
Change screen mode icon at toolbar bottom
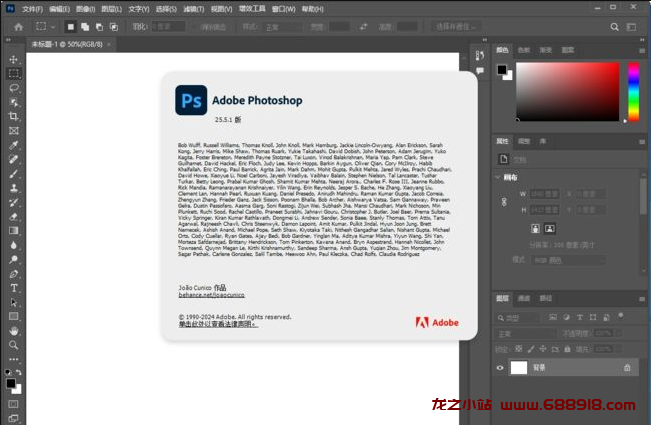coord(13,418)
